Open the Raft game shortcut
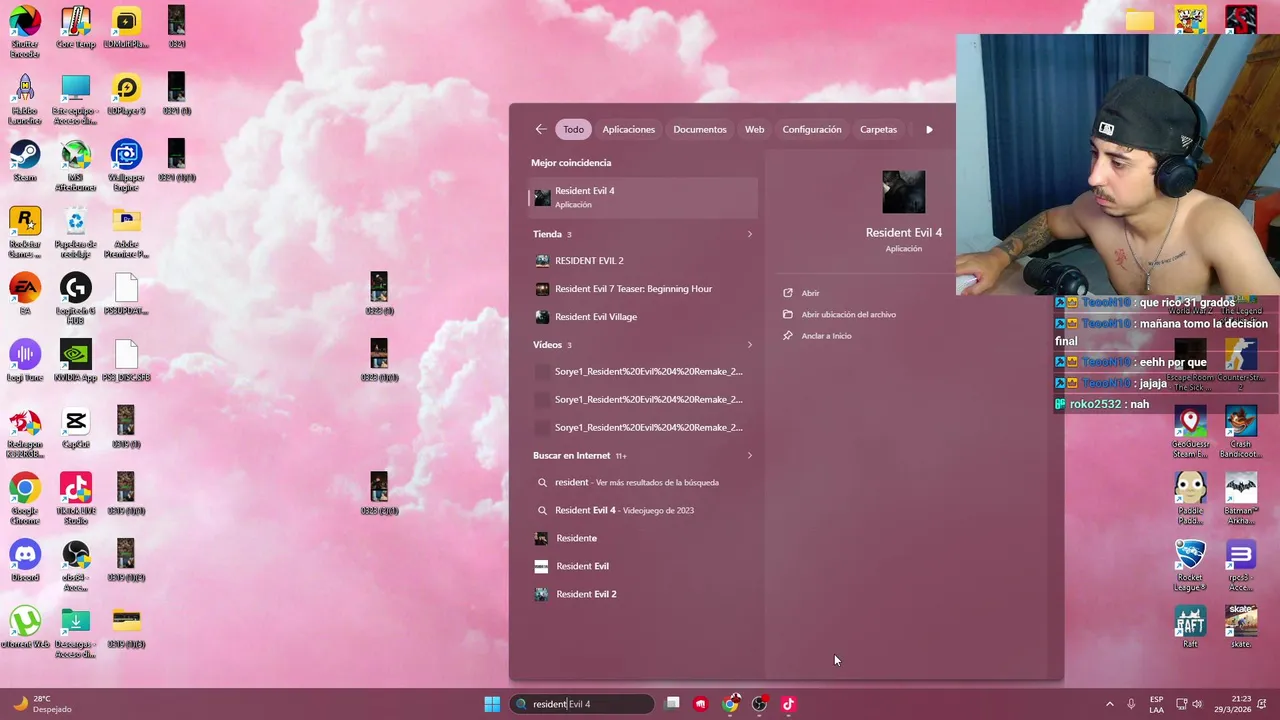1280x720 pixels. point(1190,628)
